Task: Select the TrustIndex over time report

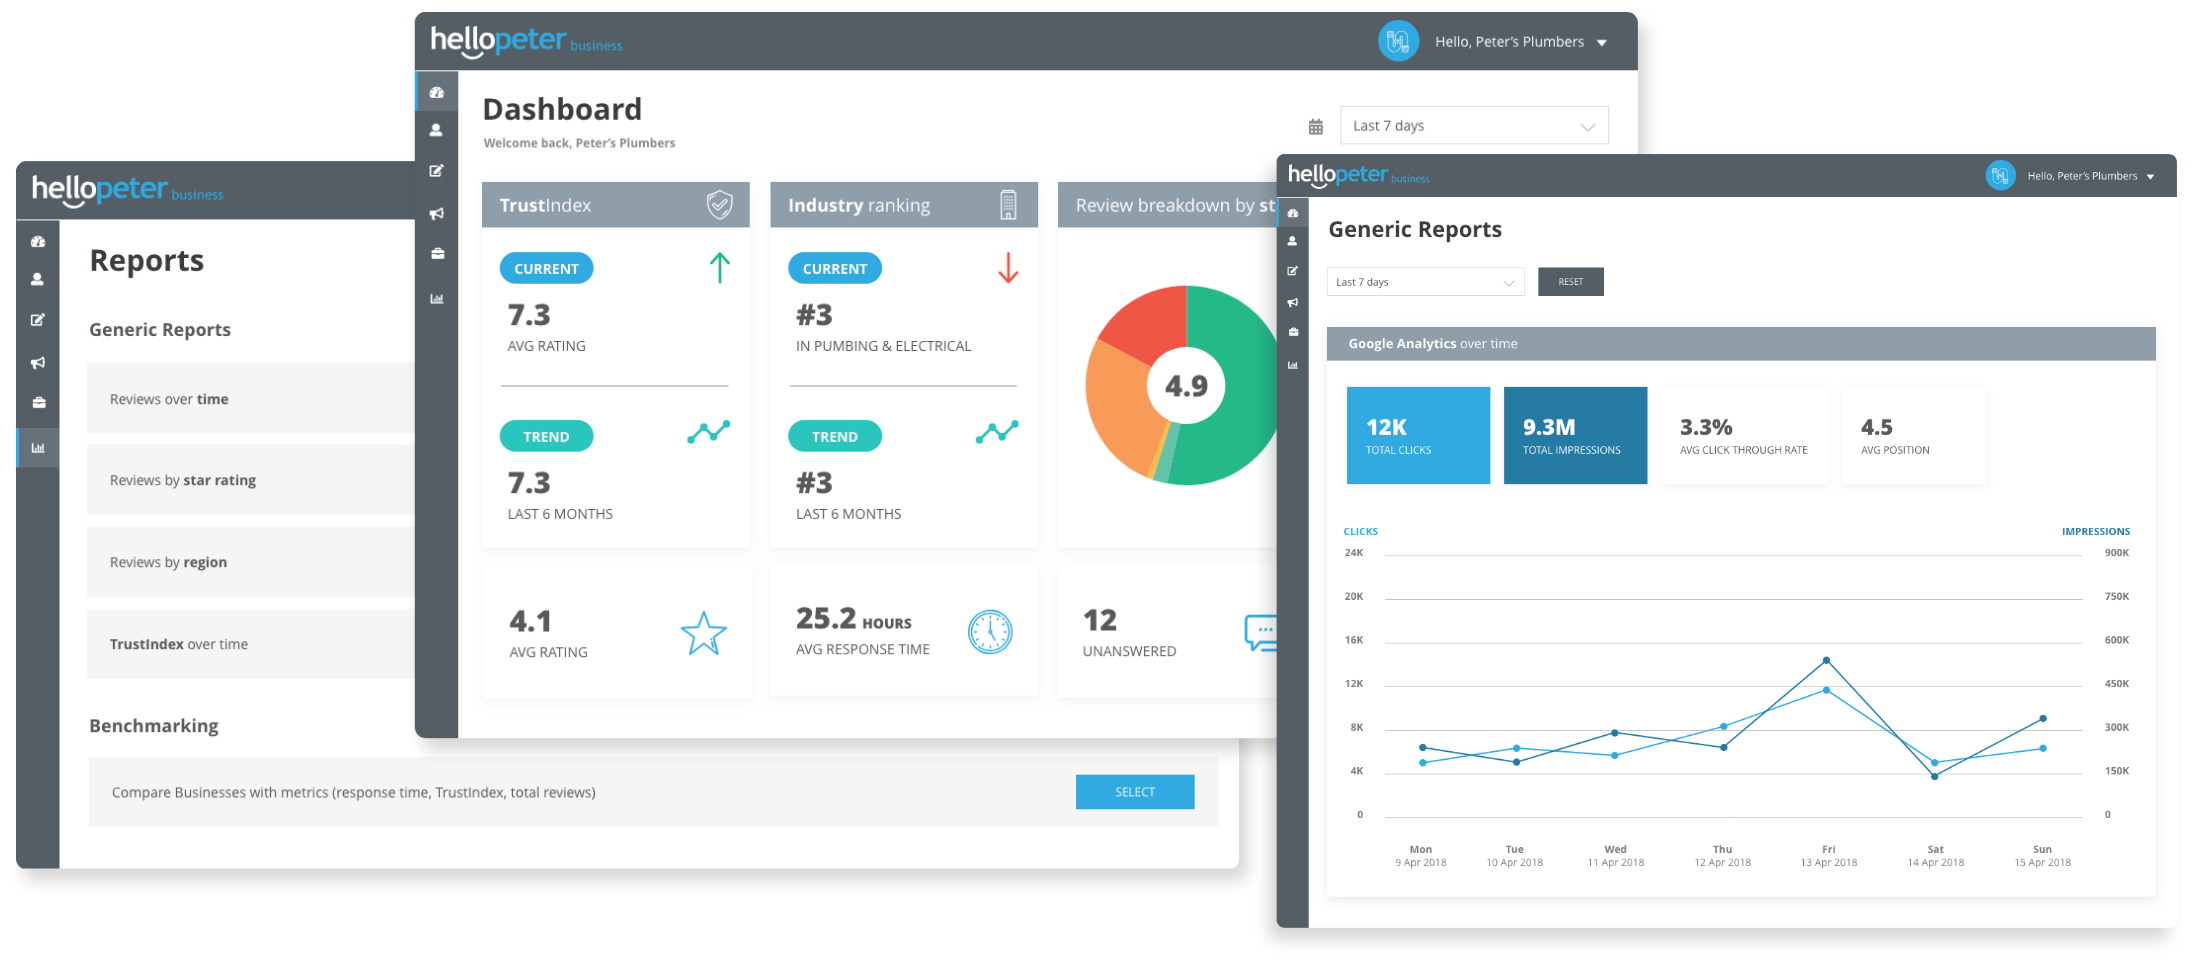Action: 178,643
